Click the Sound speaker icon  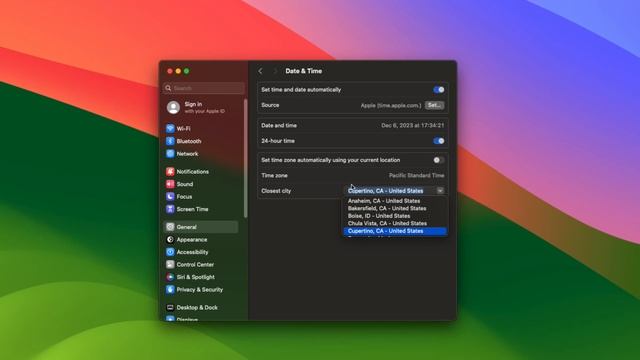(170, 184)
